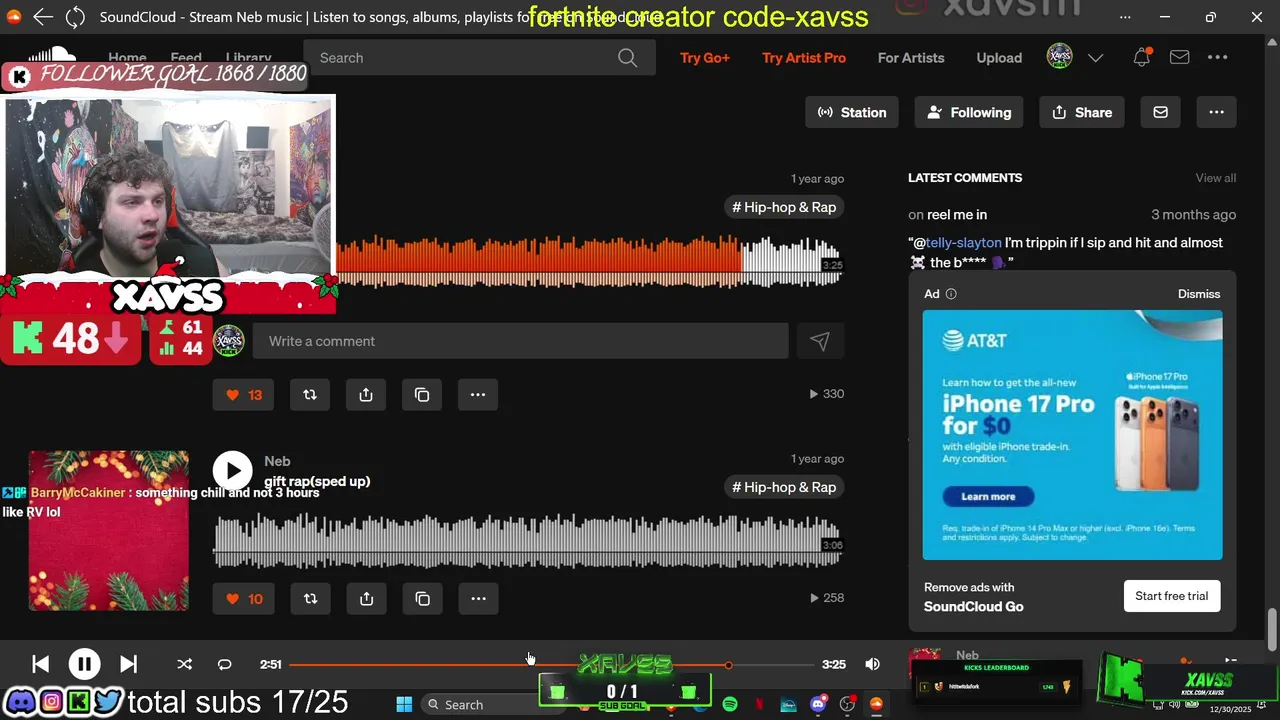Mute the player volume
This screenshot has width=1280, height=720.
872,664
